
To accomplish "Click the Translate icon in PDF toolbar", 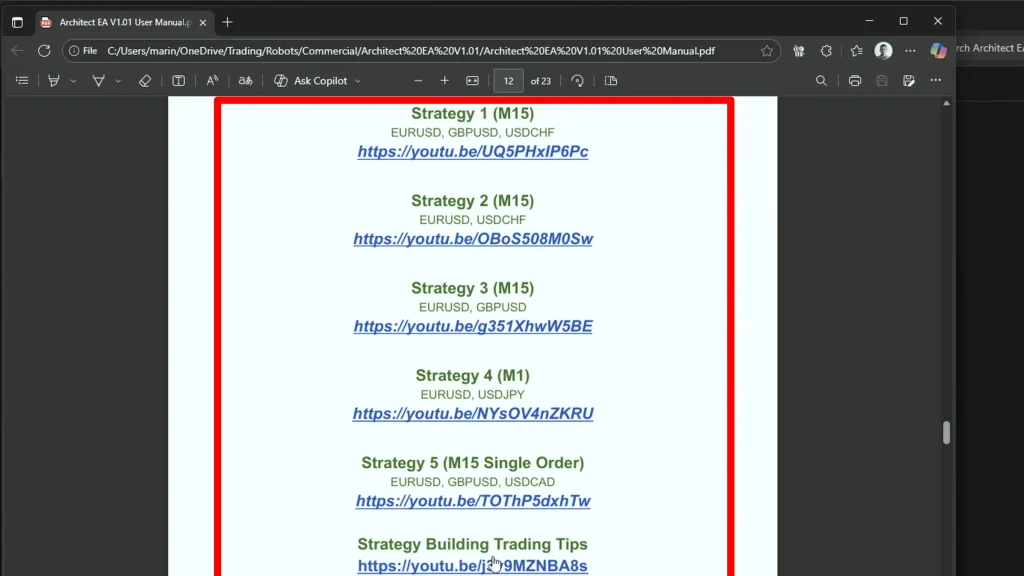I will pyautogui.click(x=245, y=81).
